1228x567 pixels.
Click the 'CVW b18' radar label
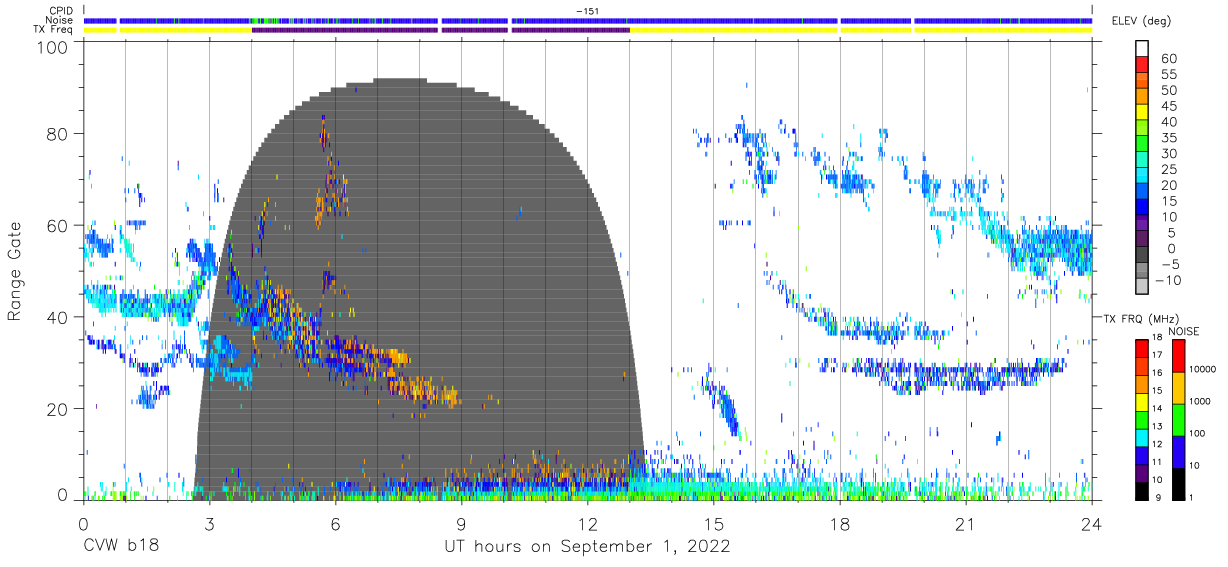point(121,547)
